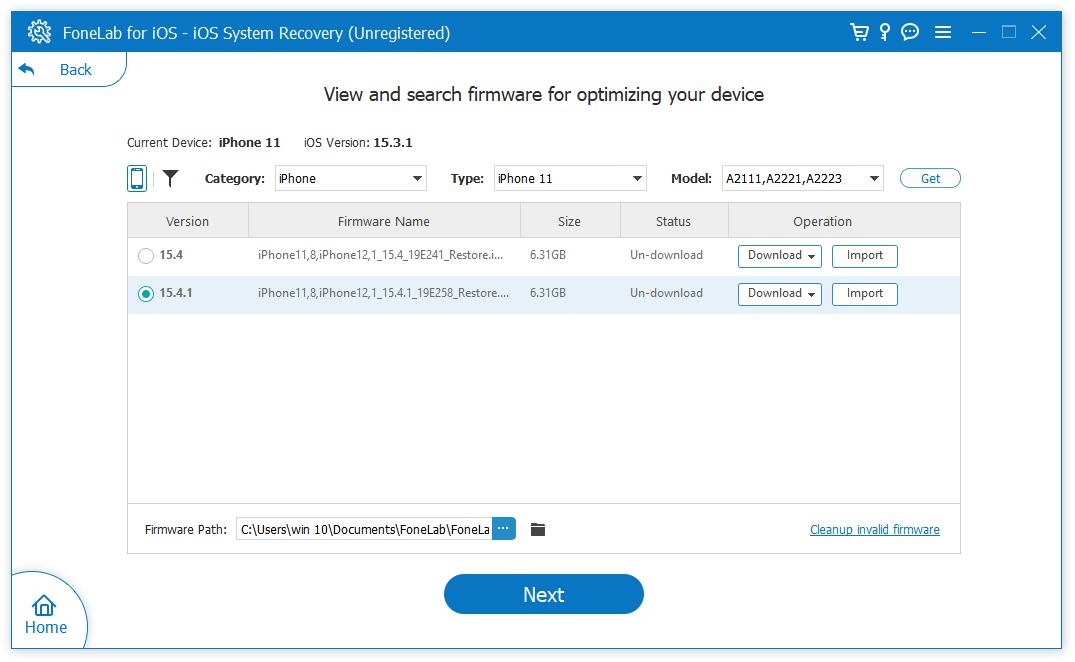
Task: Import firmware for version 15.4
Action: (x=865, y=256)
